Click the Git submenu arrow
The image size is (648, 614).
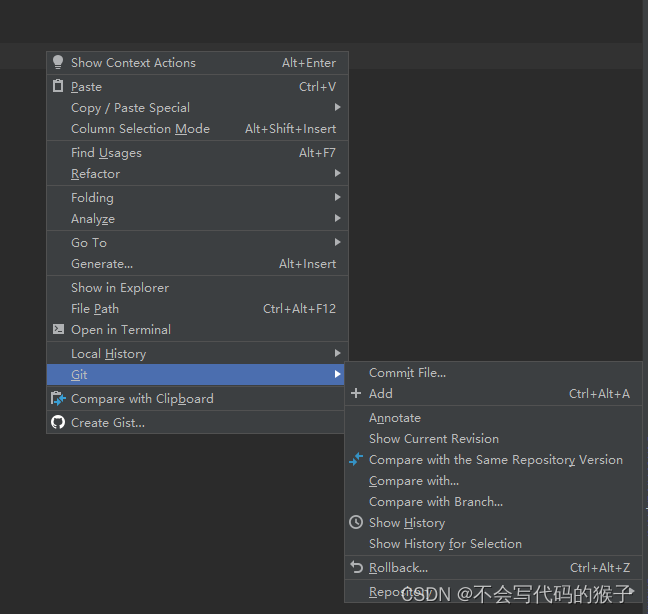(338, 374)
